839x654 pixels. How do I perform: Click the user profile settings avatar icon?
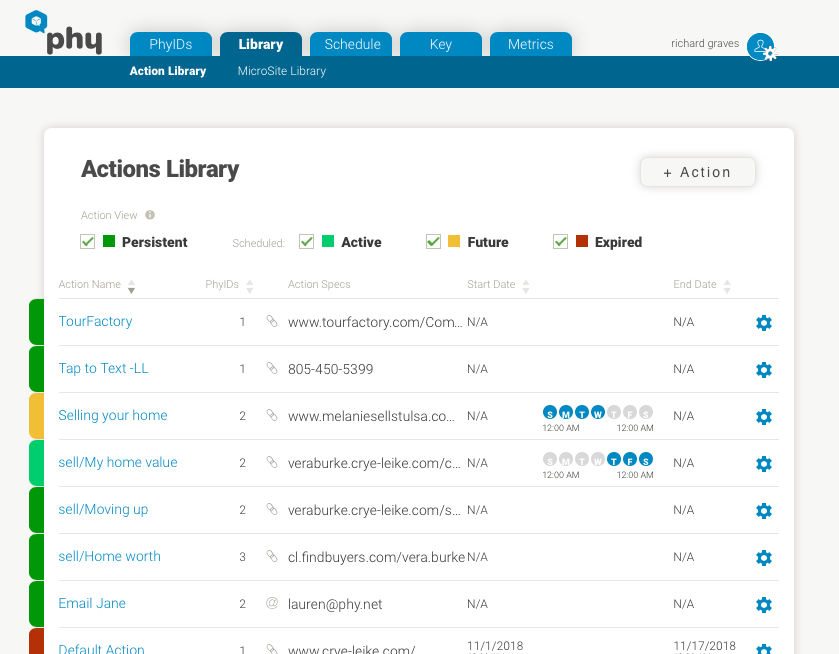click(x=761, y=47)
